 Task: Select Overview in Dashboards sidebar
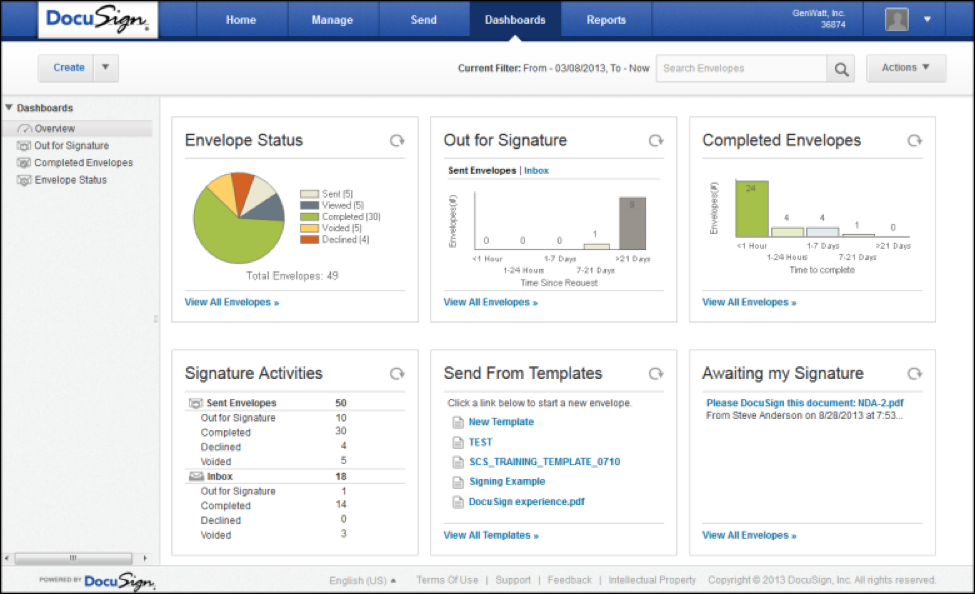pos(55,129)
